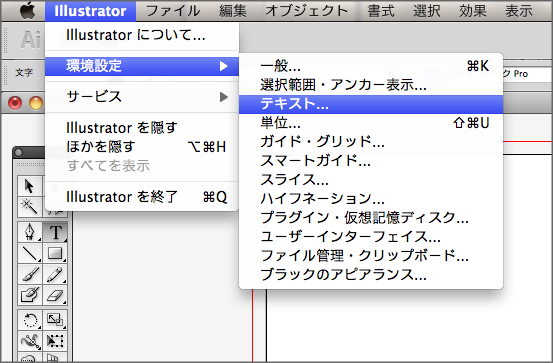This screenshot has width=553, height=363.
Task: Select the Paintbrush tool
Action: pyautogui.click(x=30, y=274)
